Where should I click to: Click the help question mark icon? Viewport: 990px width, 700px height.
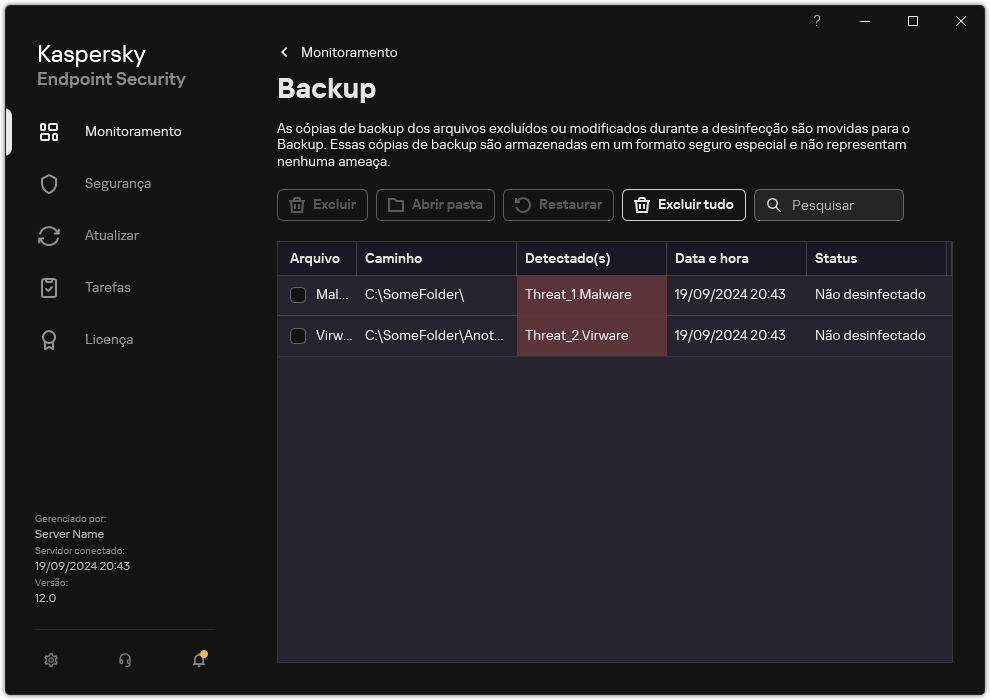pos(816,21)
